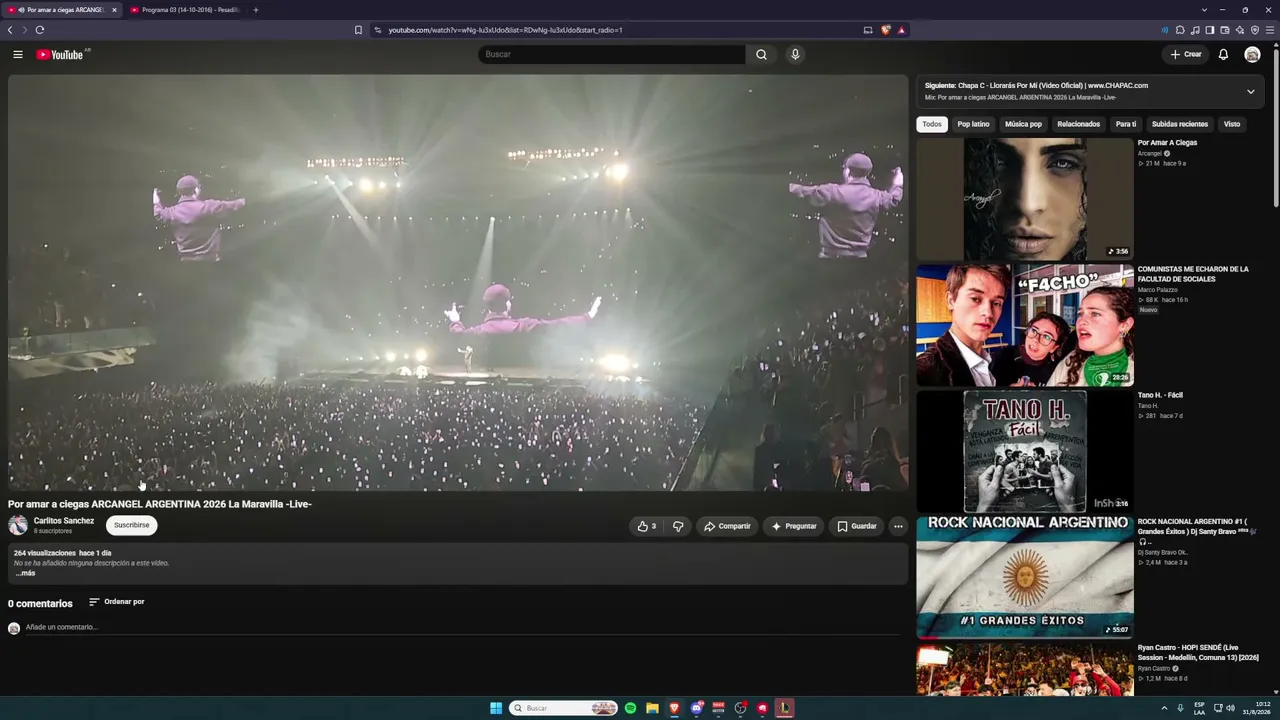Image resolution: width=1280 pixels, height=720 pixels.
Task: Open the tab search dropdown chevron
Action: [1204, 10]
